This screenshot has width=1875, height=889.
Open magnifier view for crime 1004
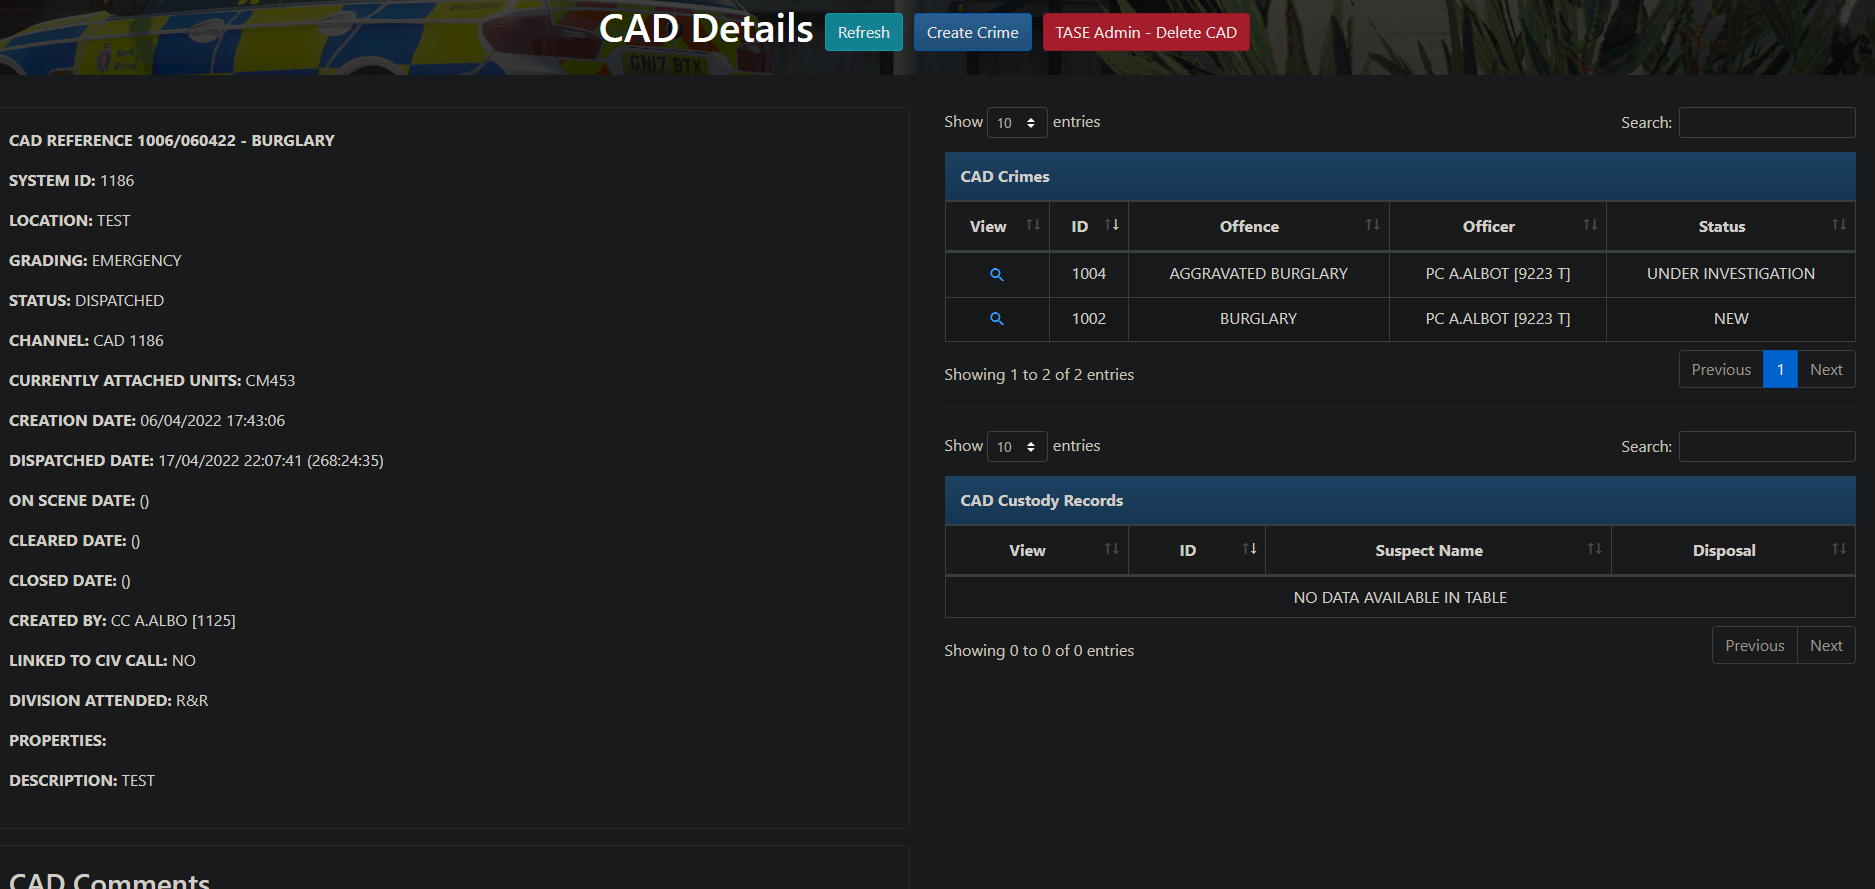[x=996, y=274]
